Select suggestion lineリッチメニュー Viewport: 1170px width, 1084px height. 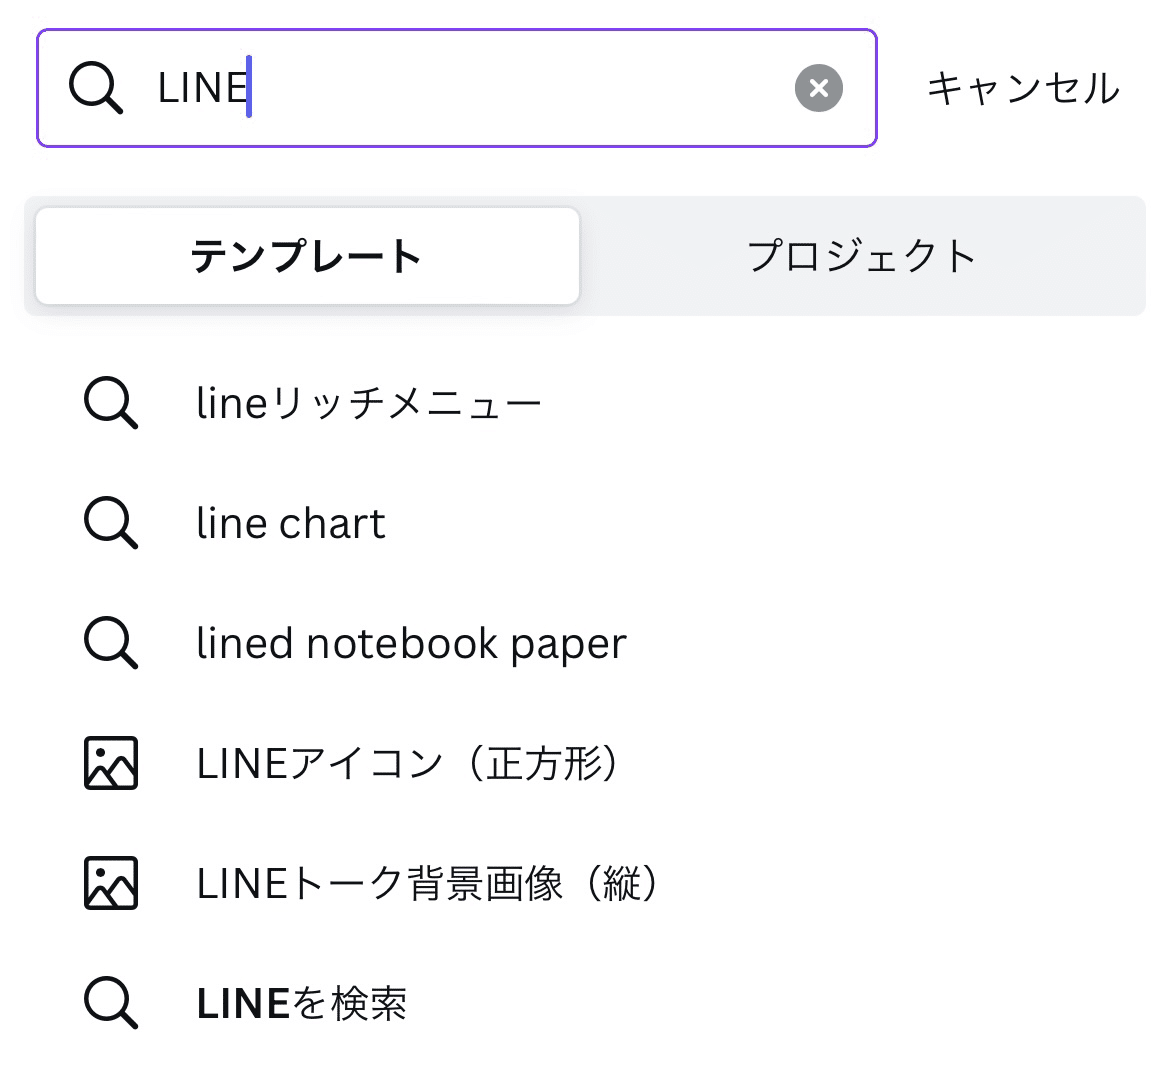pos(369,403)
